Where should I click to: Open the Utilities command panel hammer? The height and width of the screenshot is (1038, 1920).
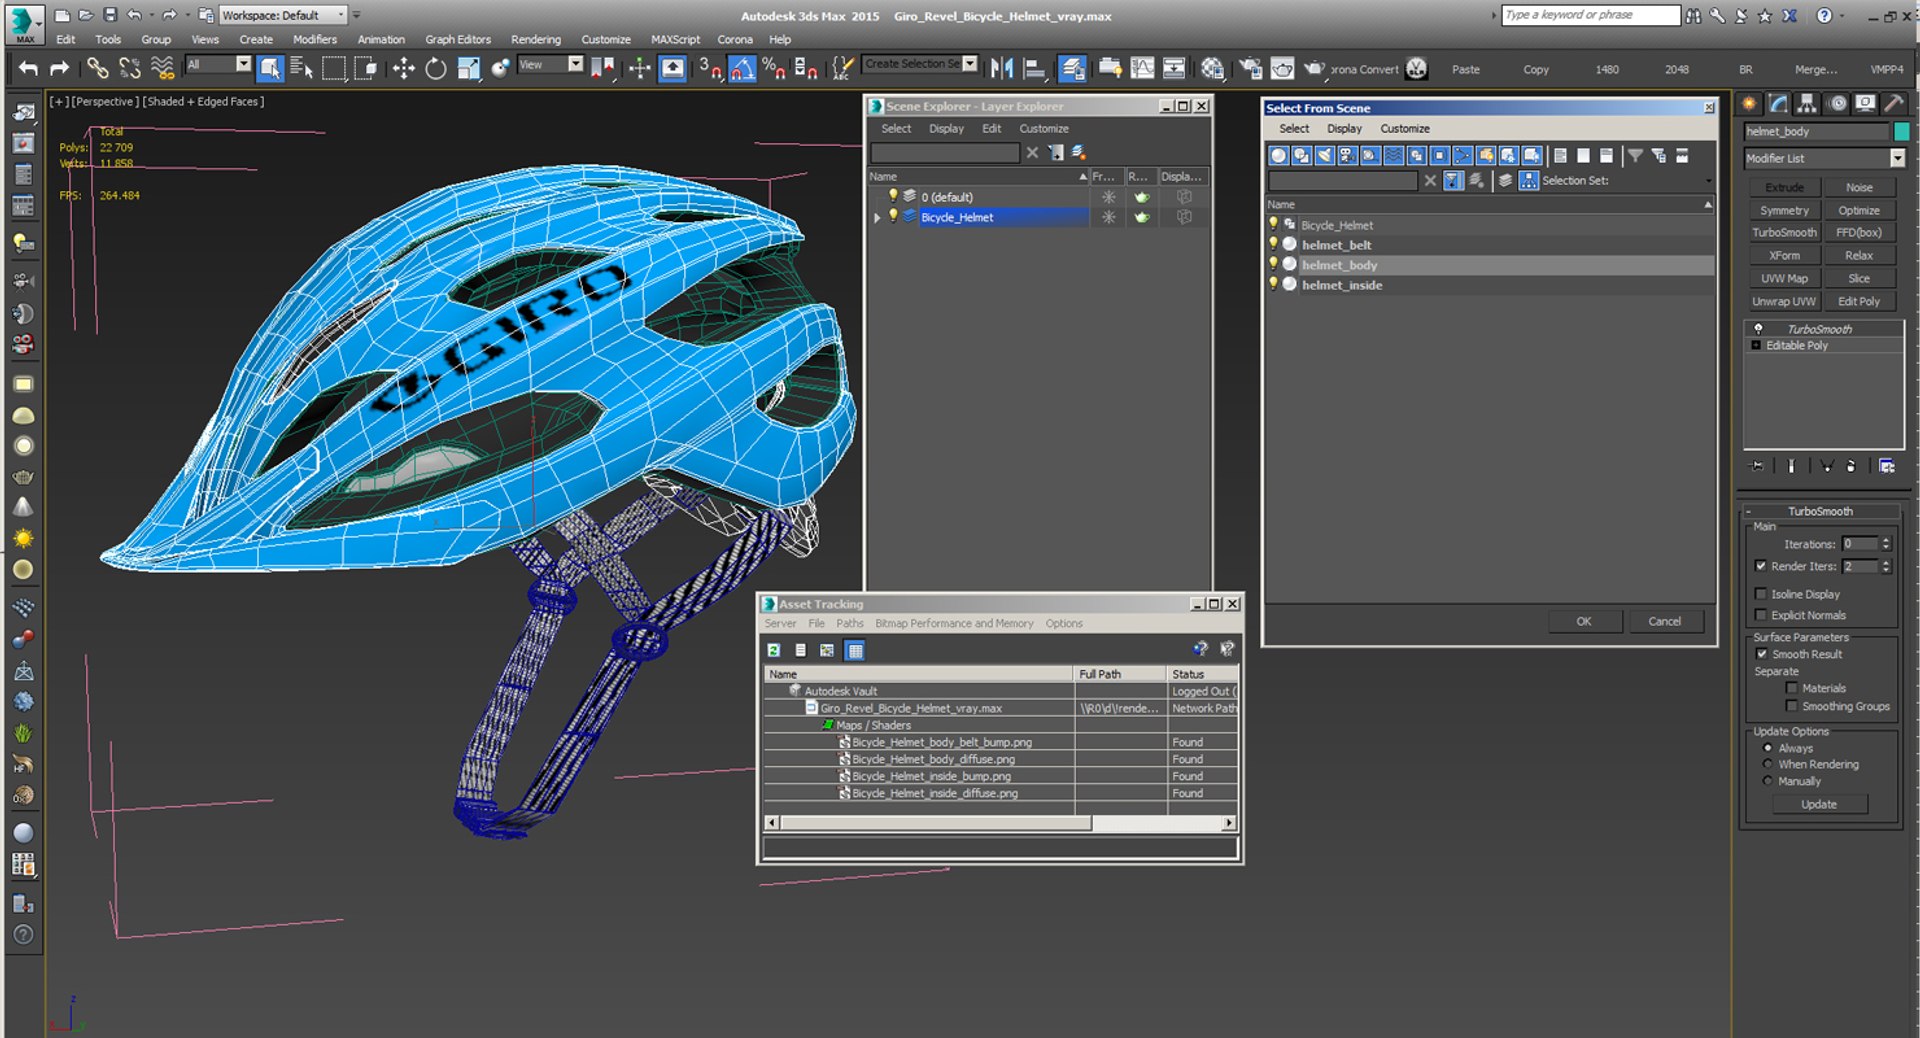(x=1893, y=104)
